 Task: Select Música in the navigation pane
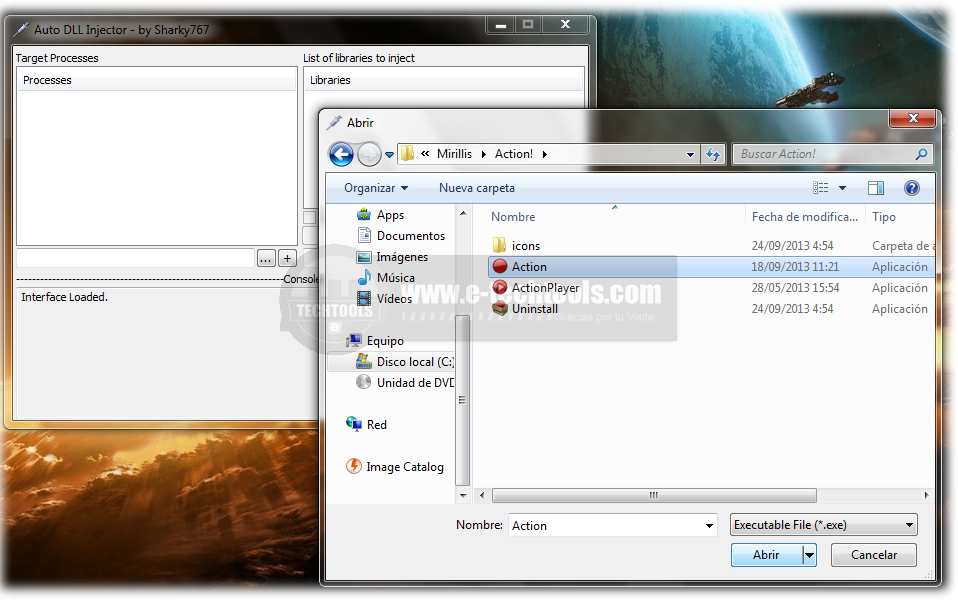point(386,277)
